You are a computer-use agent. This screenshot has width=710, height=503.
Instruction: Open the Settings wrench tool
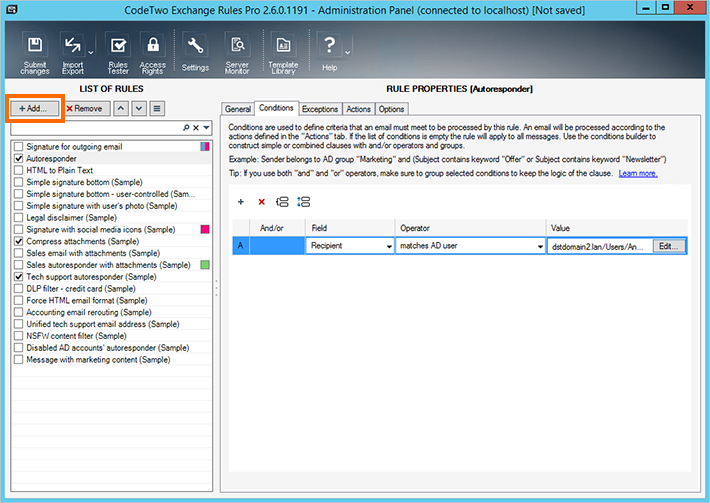(x=195, y=54)
